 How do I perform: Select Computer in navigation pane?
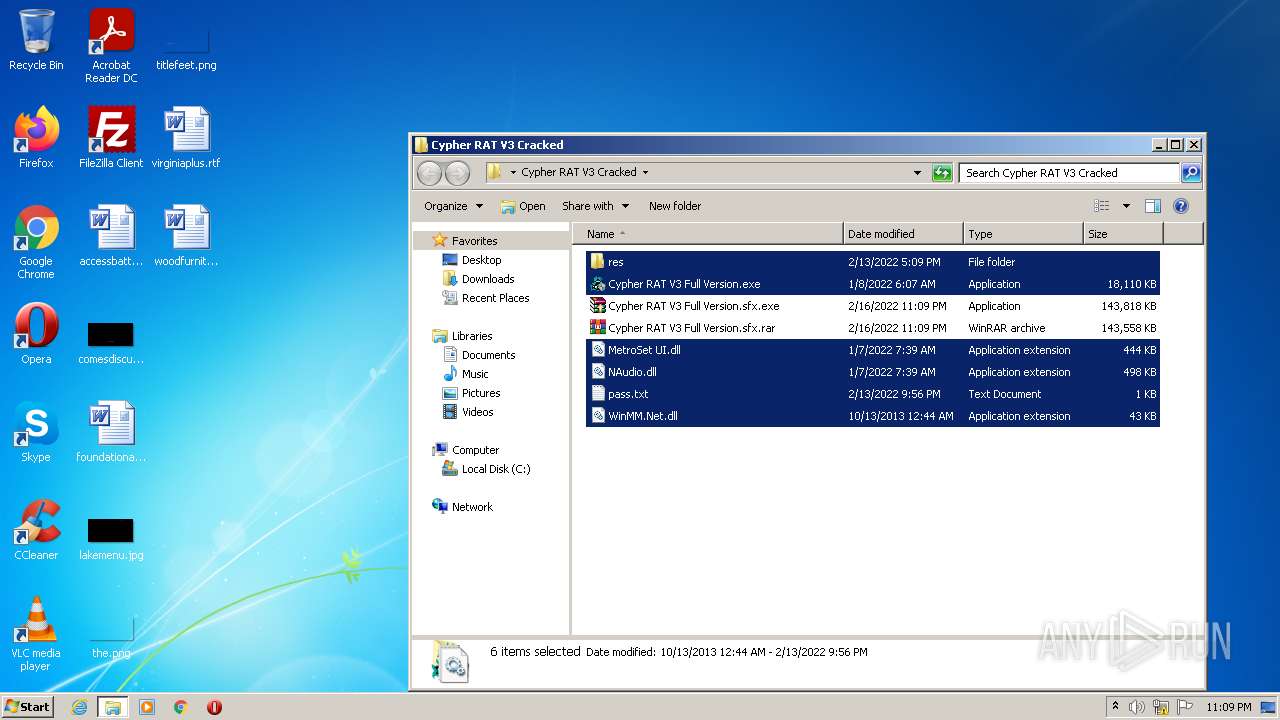click(x=475, y=450)
